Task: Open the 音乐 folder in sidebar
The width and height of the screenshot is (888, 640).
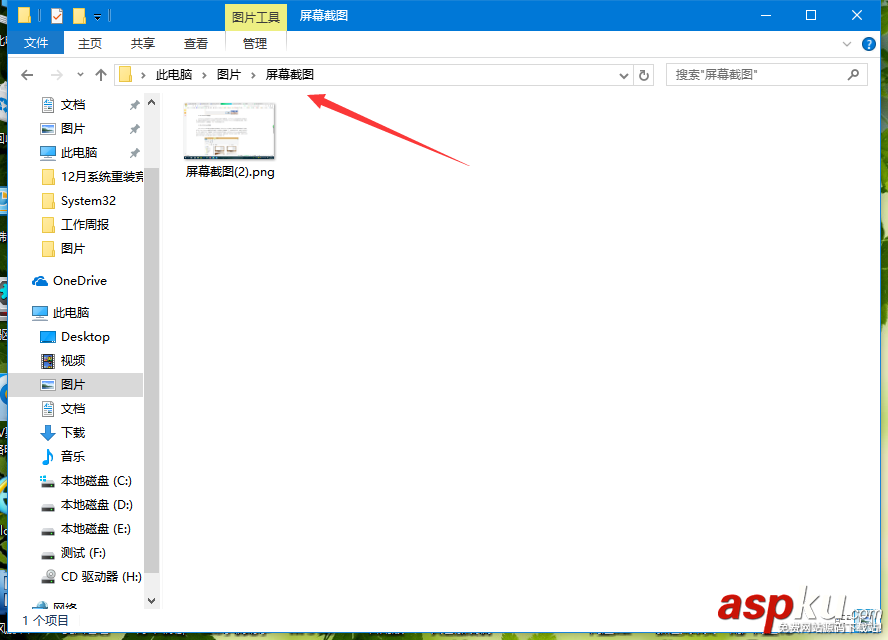Action: coord(70,456)
